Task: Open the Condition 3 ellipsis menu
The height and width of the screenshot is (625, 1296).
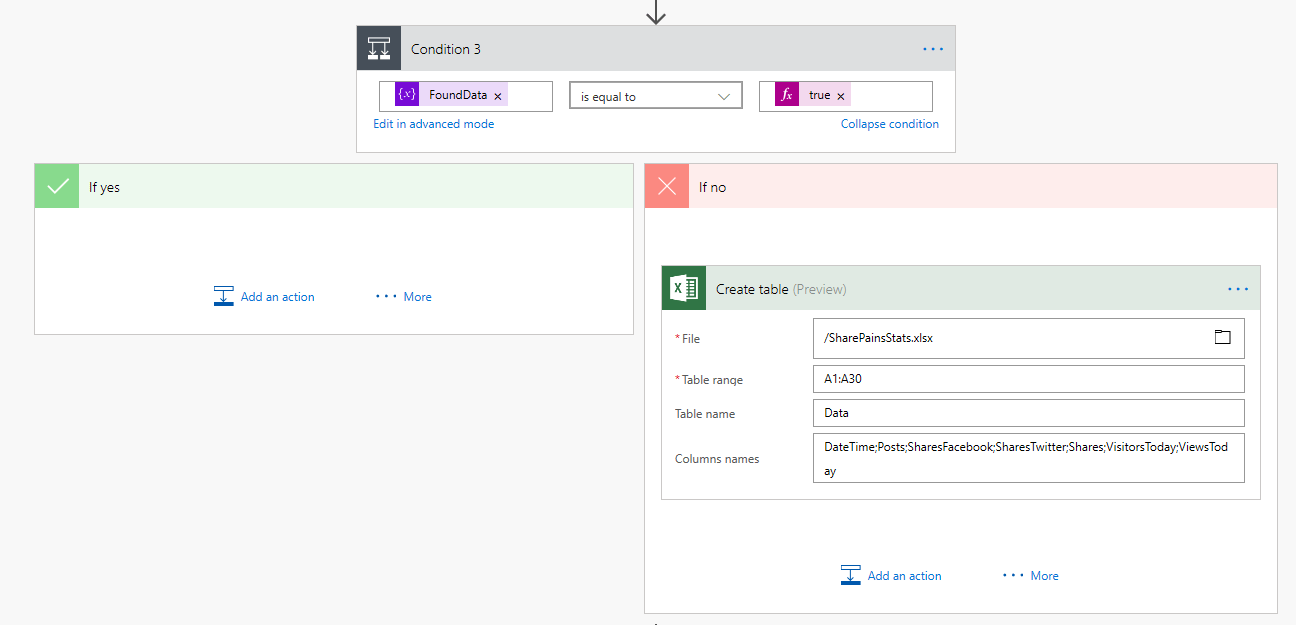Action: [933, 49]
